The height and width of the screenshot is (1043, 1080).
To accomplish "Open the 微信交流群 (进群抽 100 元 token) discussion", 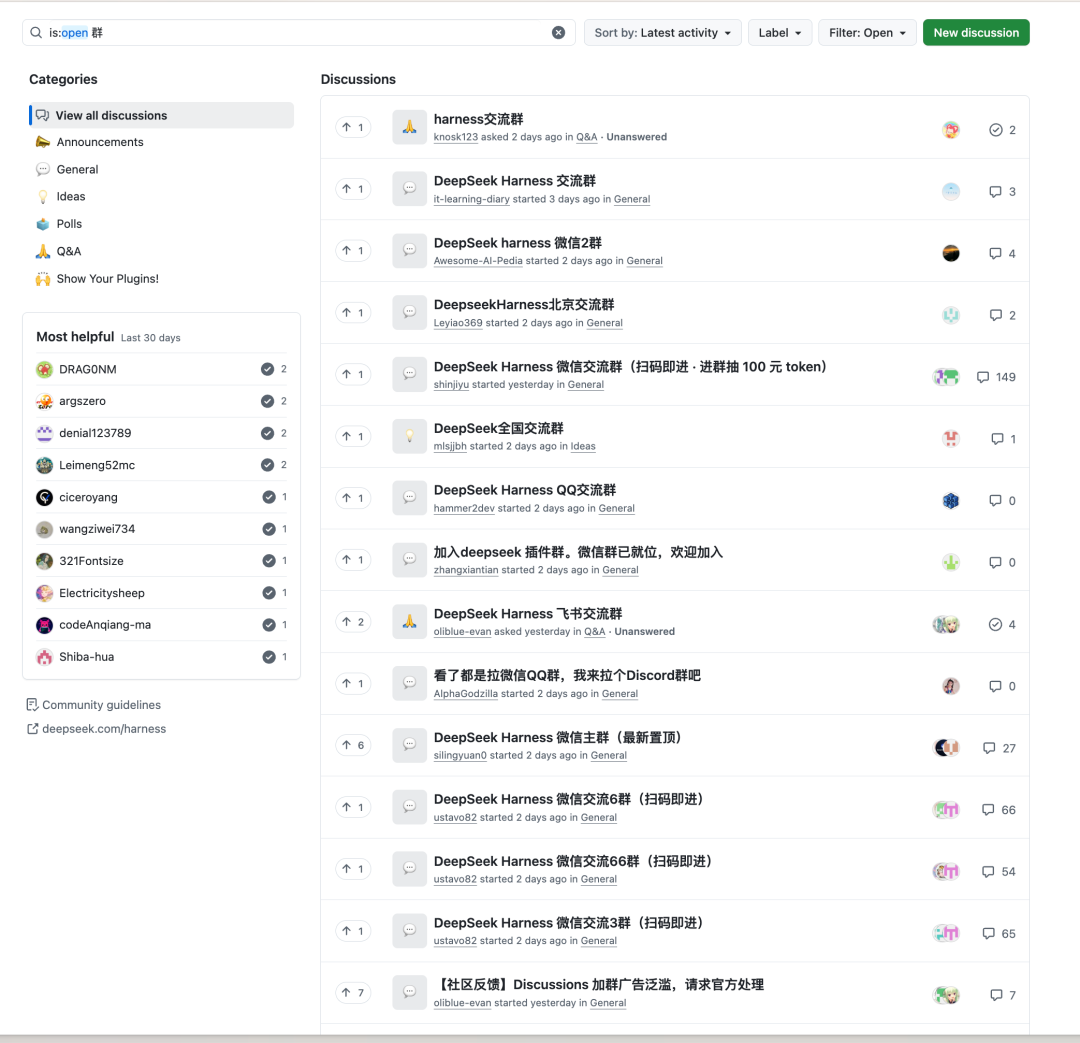I will click(630, 366).
